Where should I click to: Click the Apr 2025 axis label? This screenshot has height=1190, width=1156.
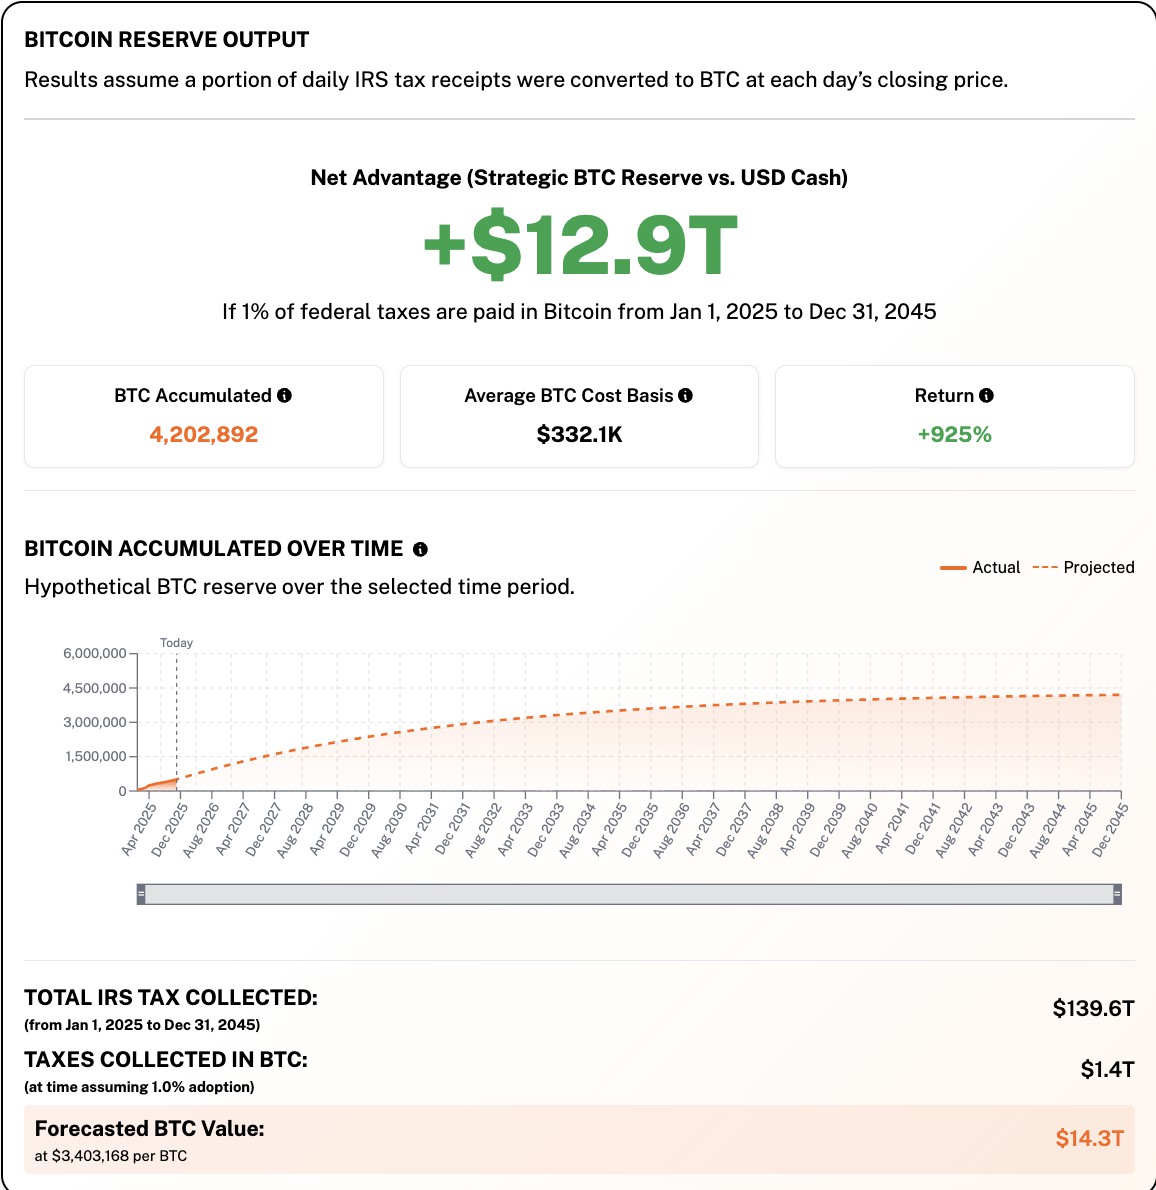tap(139, 831)
